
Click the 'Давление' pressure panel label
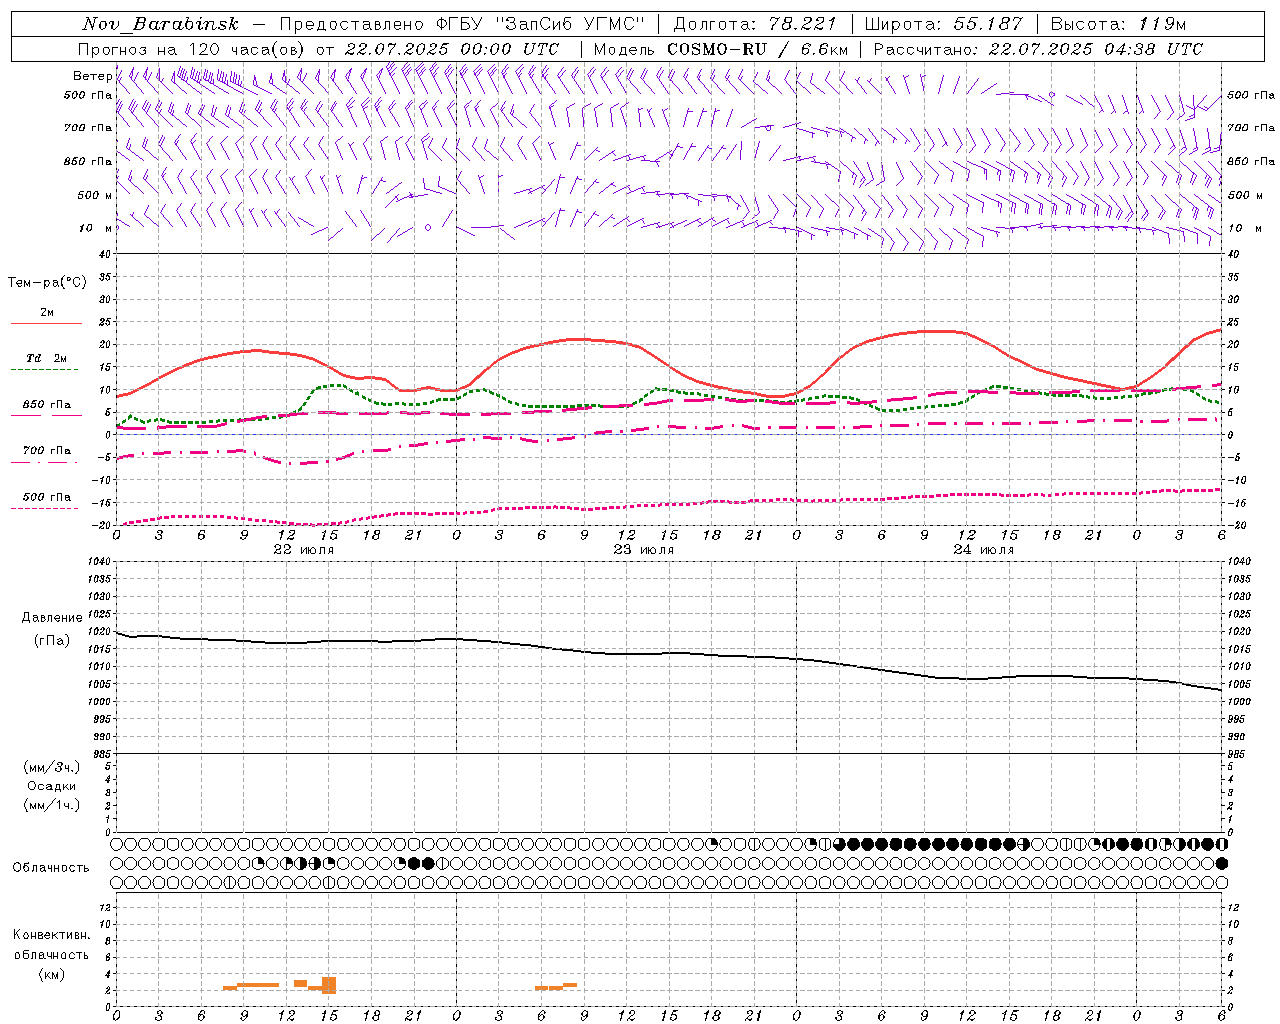pyautogui.click(x=52, y=617)
